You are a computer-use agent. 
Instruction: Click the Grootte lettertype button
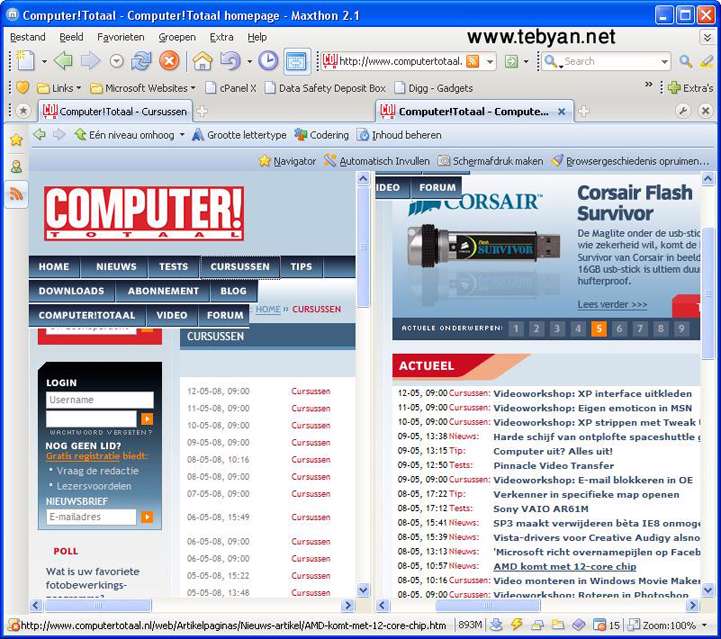click(x=239, y=135)
